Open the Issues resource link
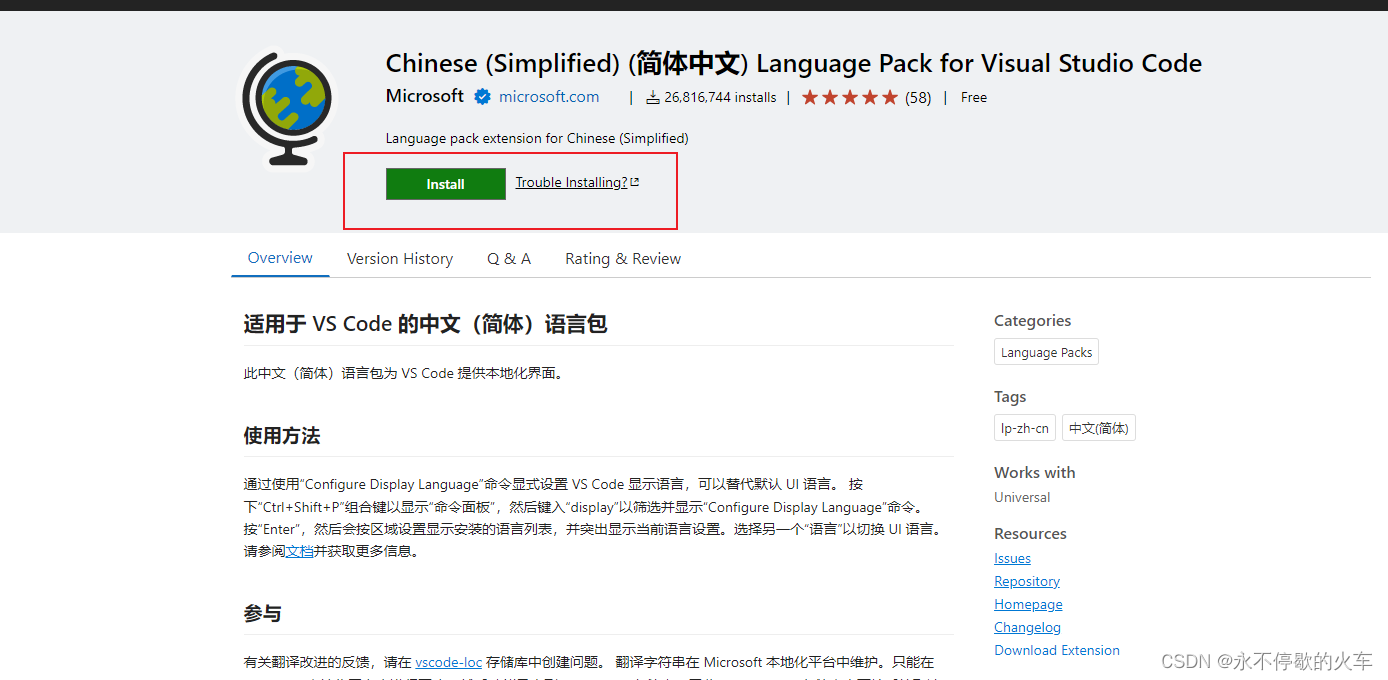Viewport: 1388px width, 680px height. click(x=1012, y=558)
